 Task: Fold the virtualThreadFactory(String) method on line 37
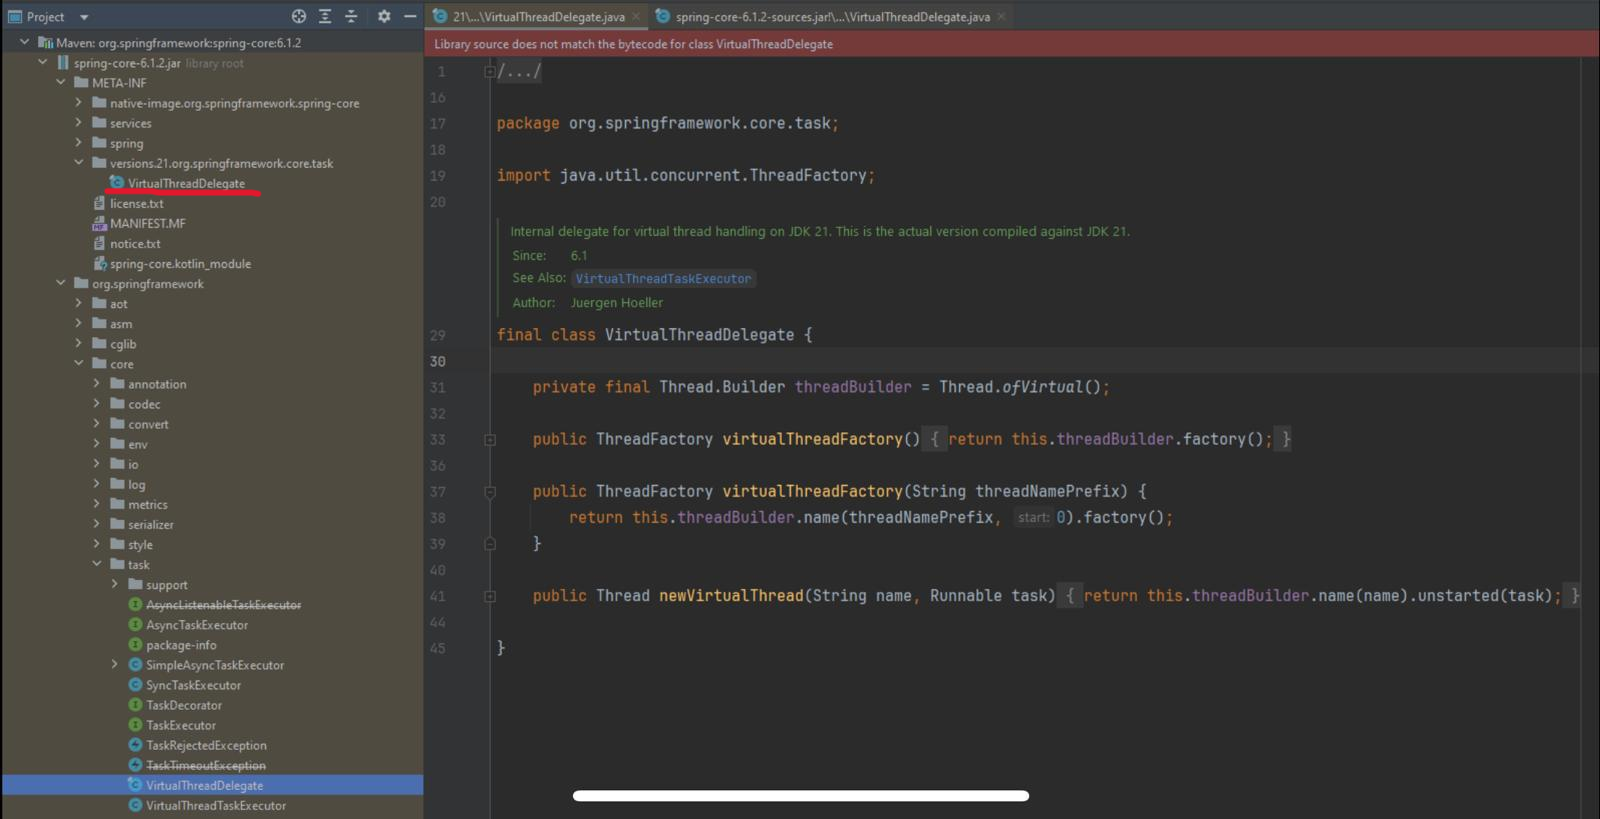click(490, 491)
